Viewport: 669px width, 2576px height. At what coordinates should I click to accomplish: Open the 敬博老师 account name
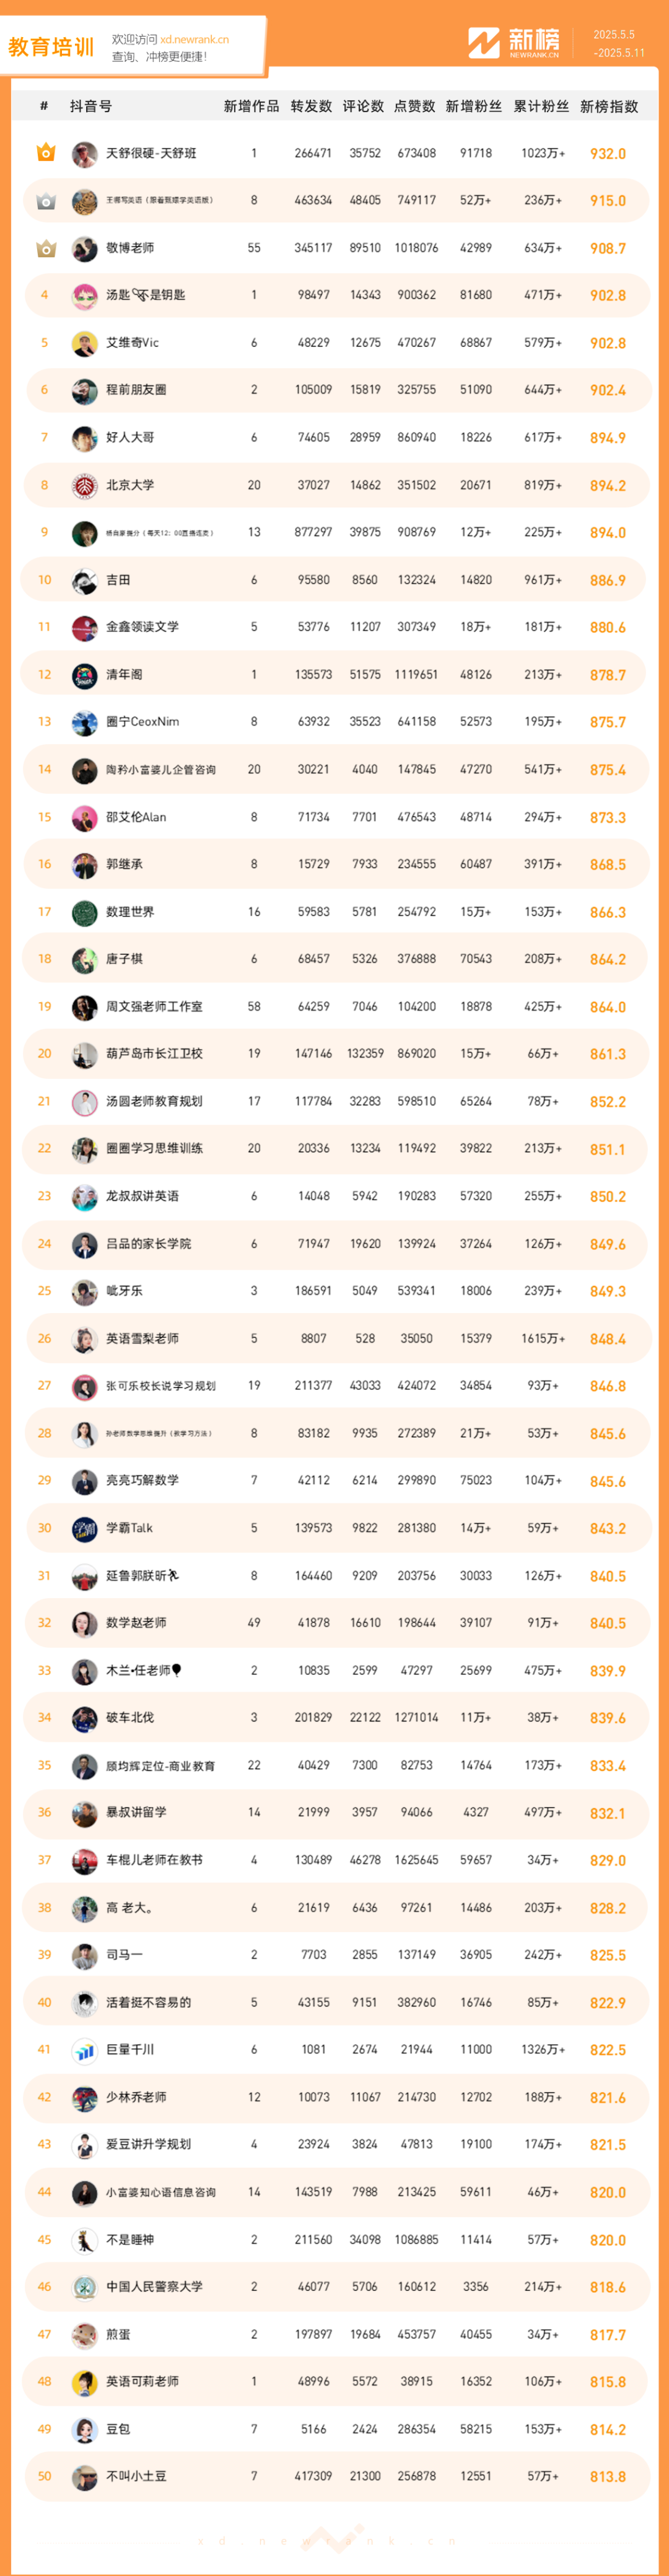tap(130, 248)
